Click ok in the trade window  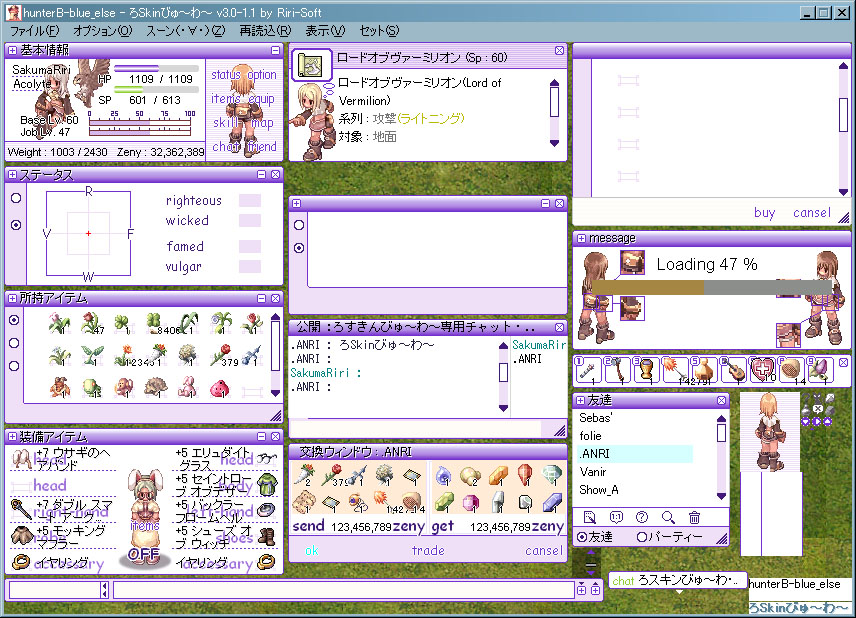pyautogui.click(x=312, y=550)
